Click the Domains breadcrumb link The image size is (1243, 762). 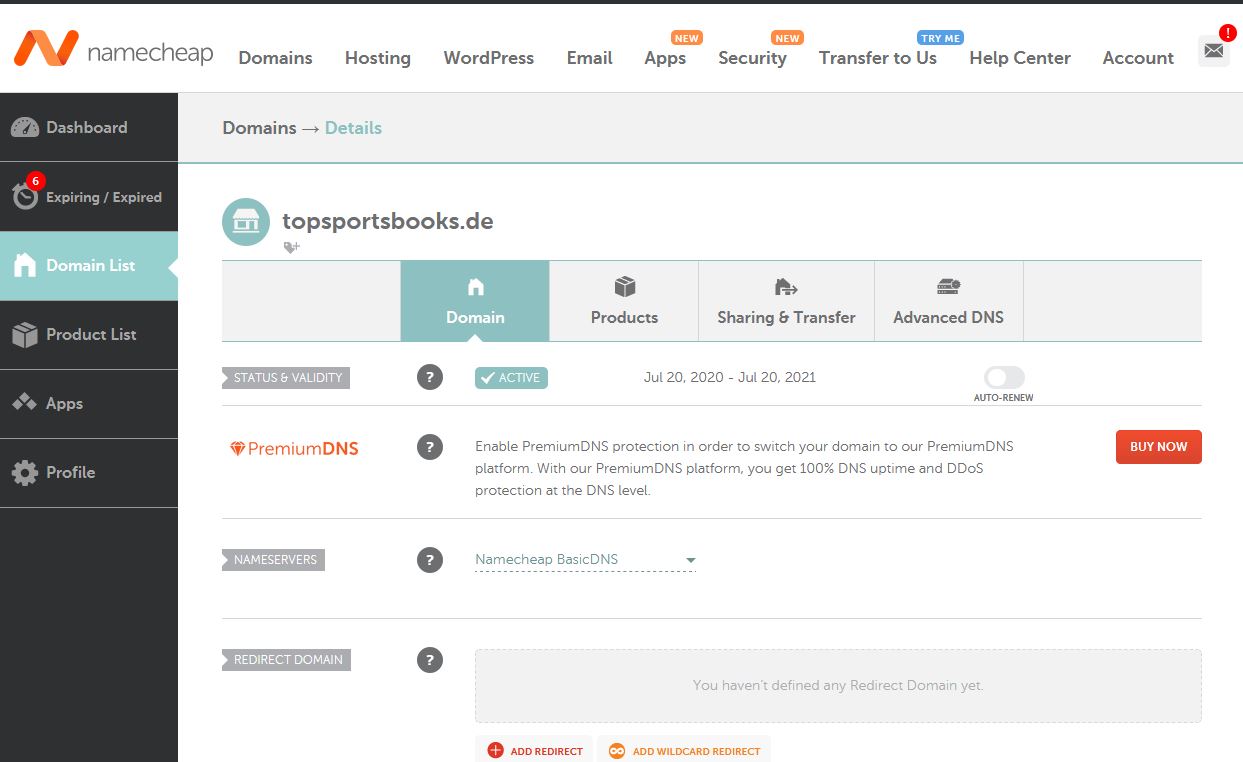[259, 128]
